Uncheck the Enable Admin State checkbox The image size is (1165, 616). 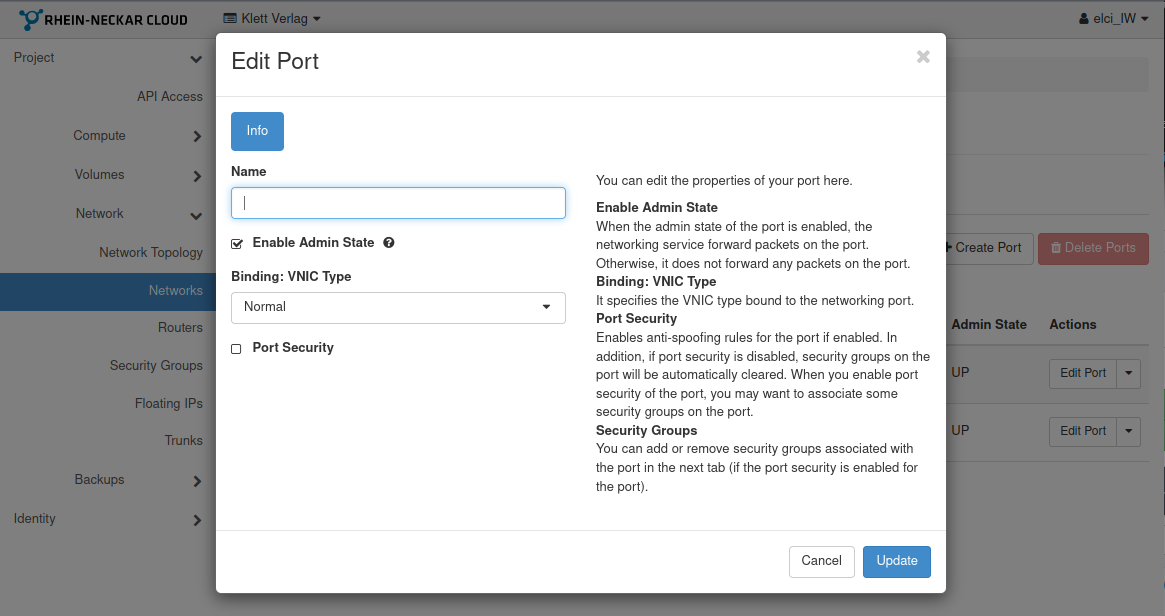[x=236, y=242]
